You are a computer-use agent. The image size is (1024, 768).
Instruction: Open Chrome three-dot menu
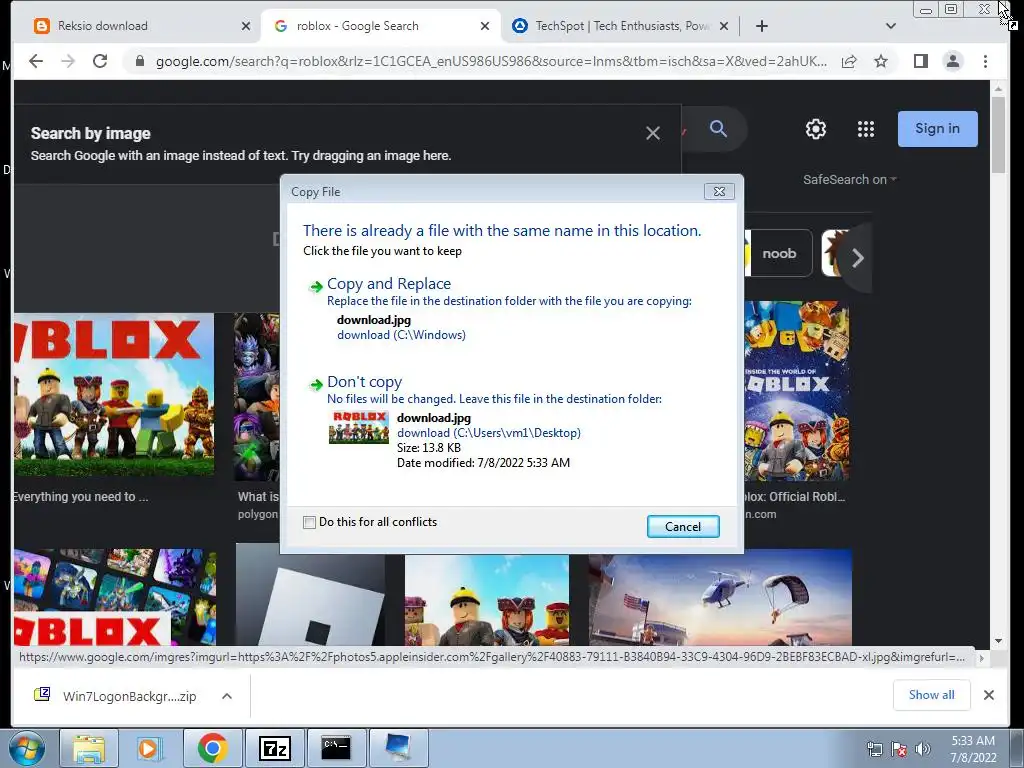[x=985, y=61]
